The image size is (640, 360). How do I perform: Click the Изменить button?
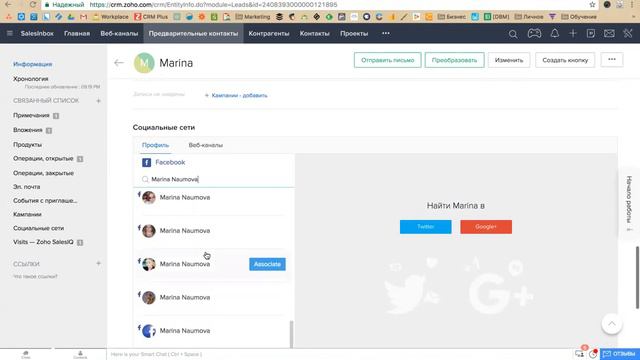coord(509,60)
